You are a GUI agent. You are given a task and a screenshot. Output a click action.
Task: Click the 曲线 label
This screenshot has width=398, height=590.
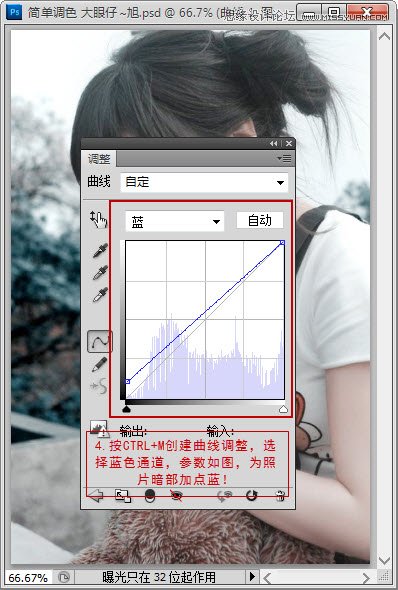(99, 182)
